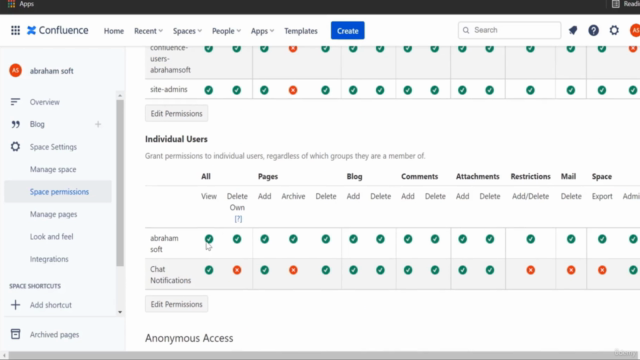This screenshot has height=360, width=640.
Task: Click site-admins Restrictions checkmark
Action: click(x=530, y=90)
